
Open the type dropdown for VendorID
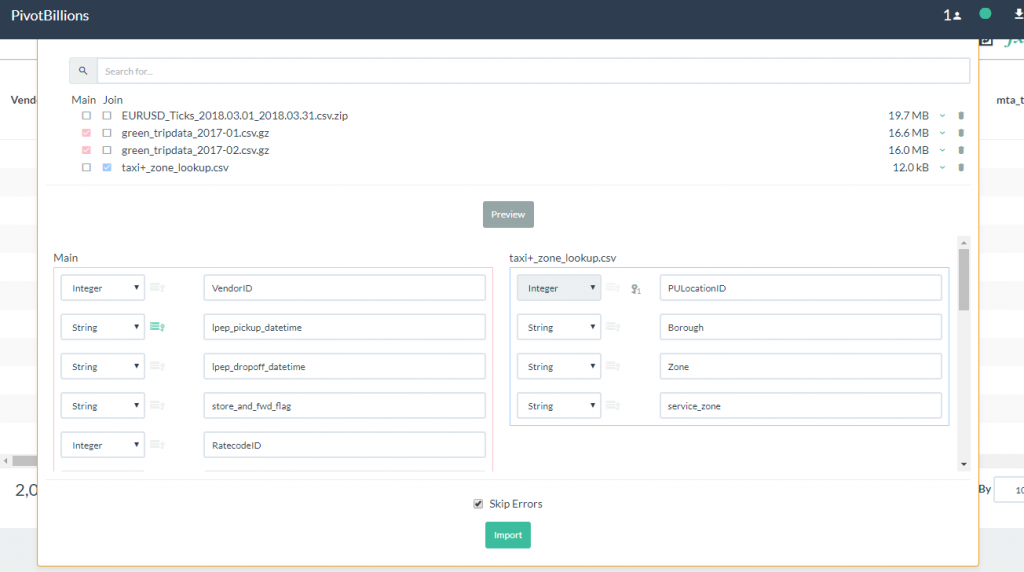[x=102, y=288]
